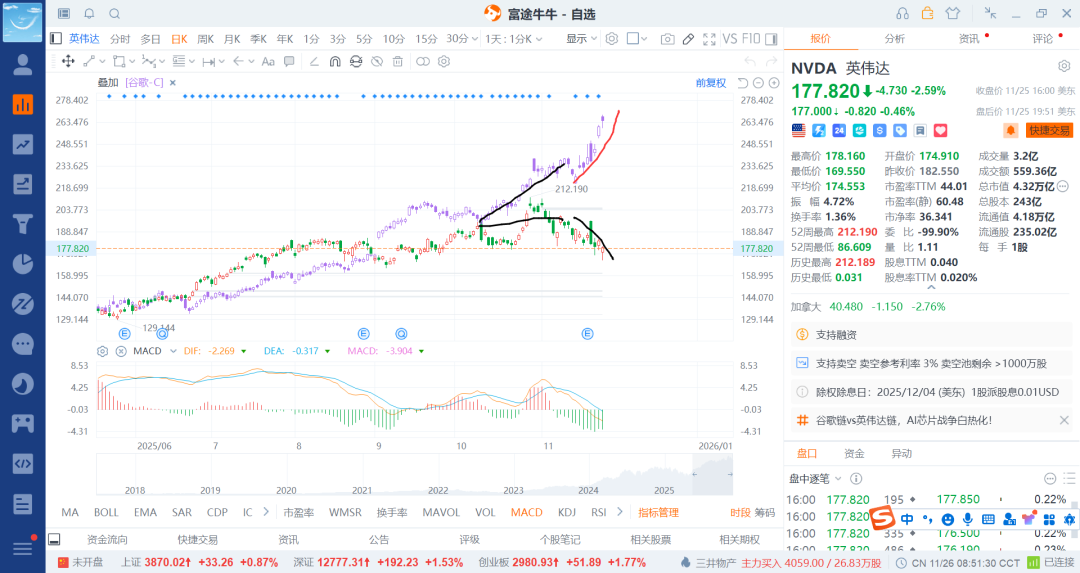Screen dimensions: 1080x573
Task: Toggle the left watchlist panel
Action: 56,39
